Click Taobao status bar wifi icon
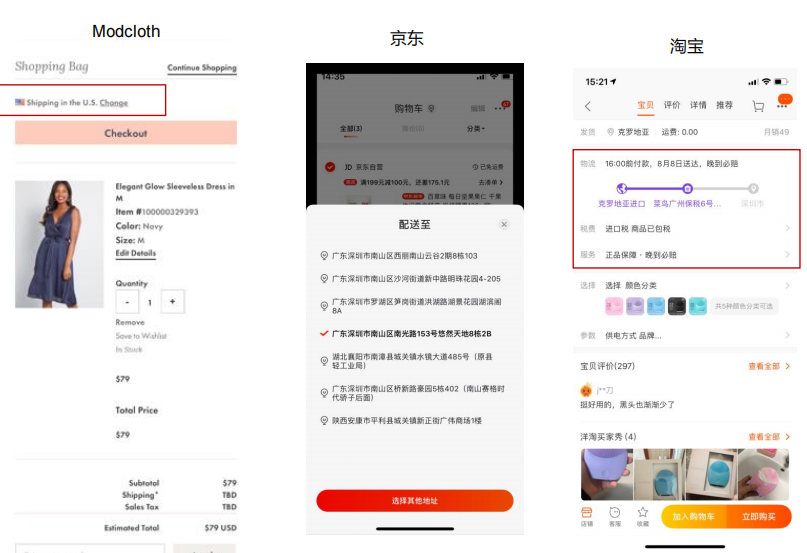 [766, 81]
